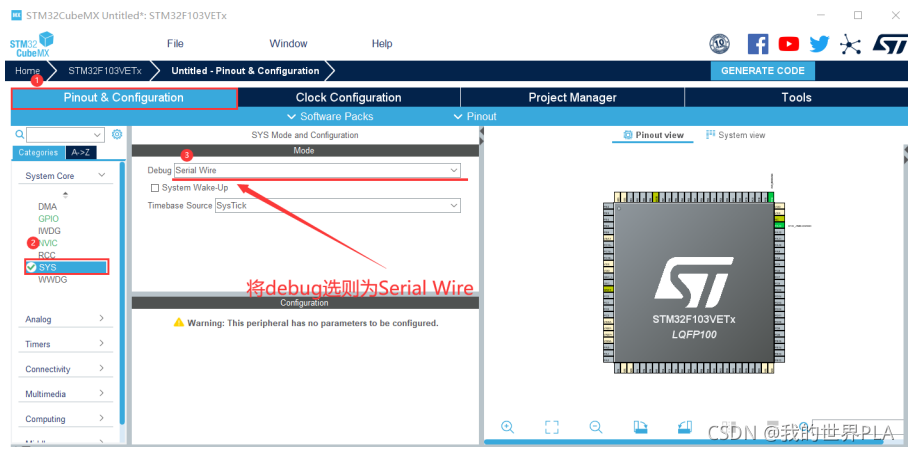Click the STM32F103VETx breadcrumb
910x451 pixels.
tap(104, 71)
